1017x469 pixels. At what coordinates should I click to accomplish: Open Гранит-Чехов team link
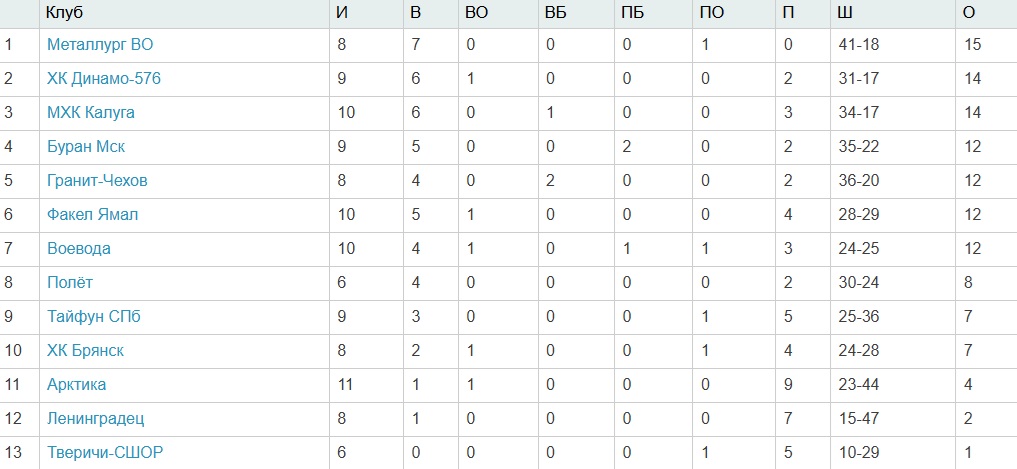pyautogui.click(x=97, y=181)
